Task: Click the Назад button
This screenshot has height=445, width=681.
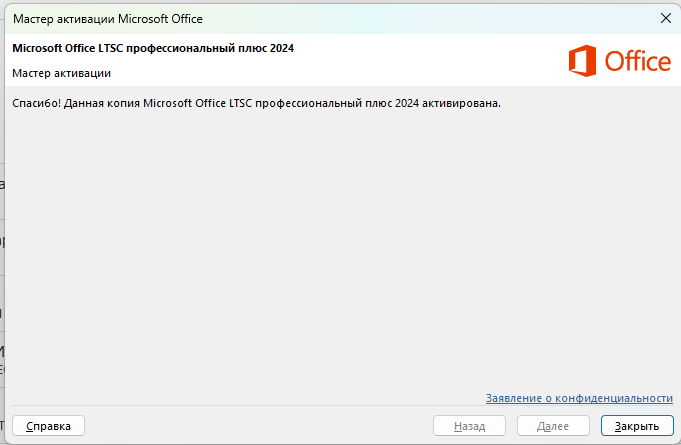Action: tap(469, 426)
